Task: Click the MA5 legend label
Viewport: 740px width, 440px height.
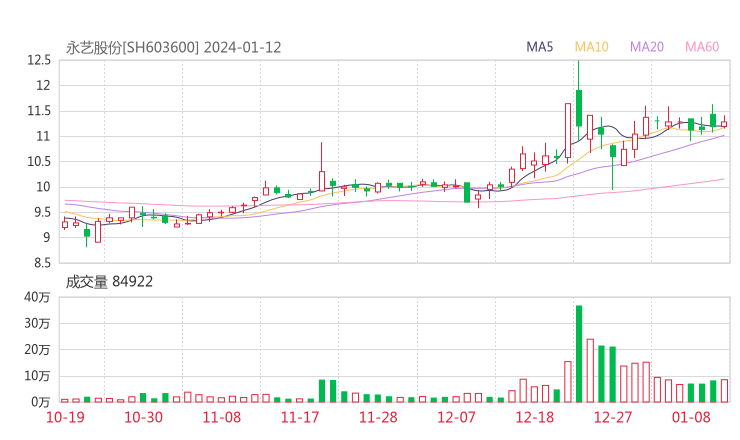Action: (x=539, y=47)
